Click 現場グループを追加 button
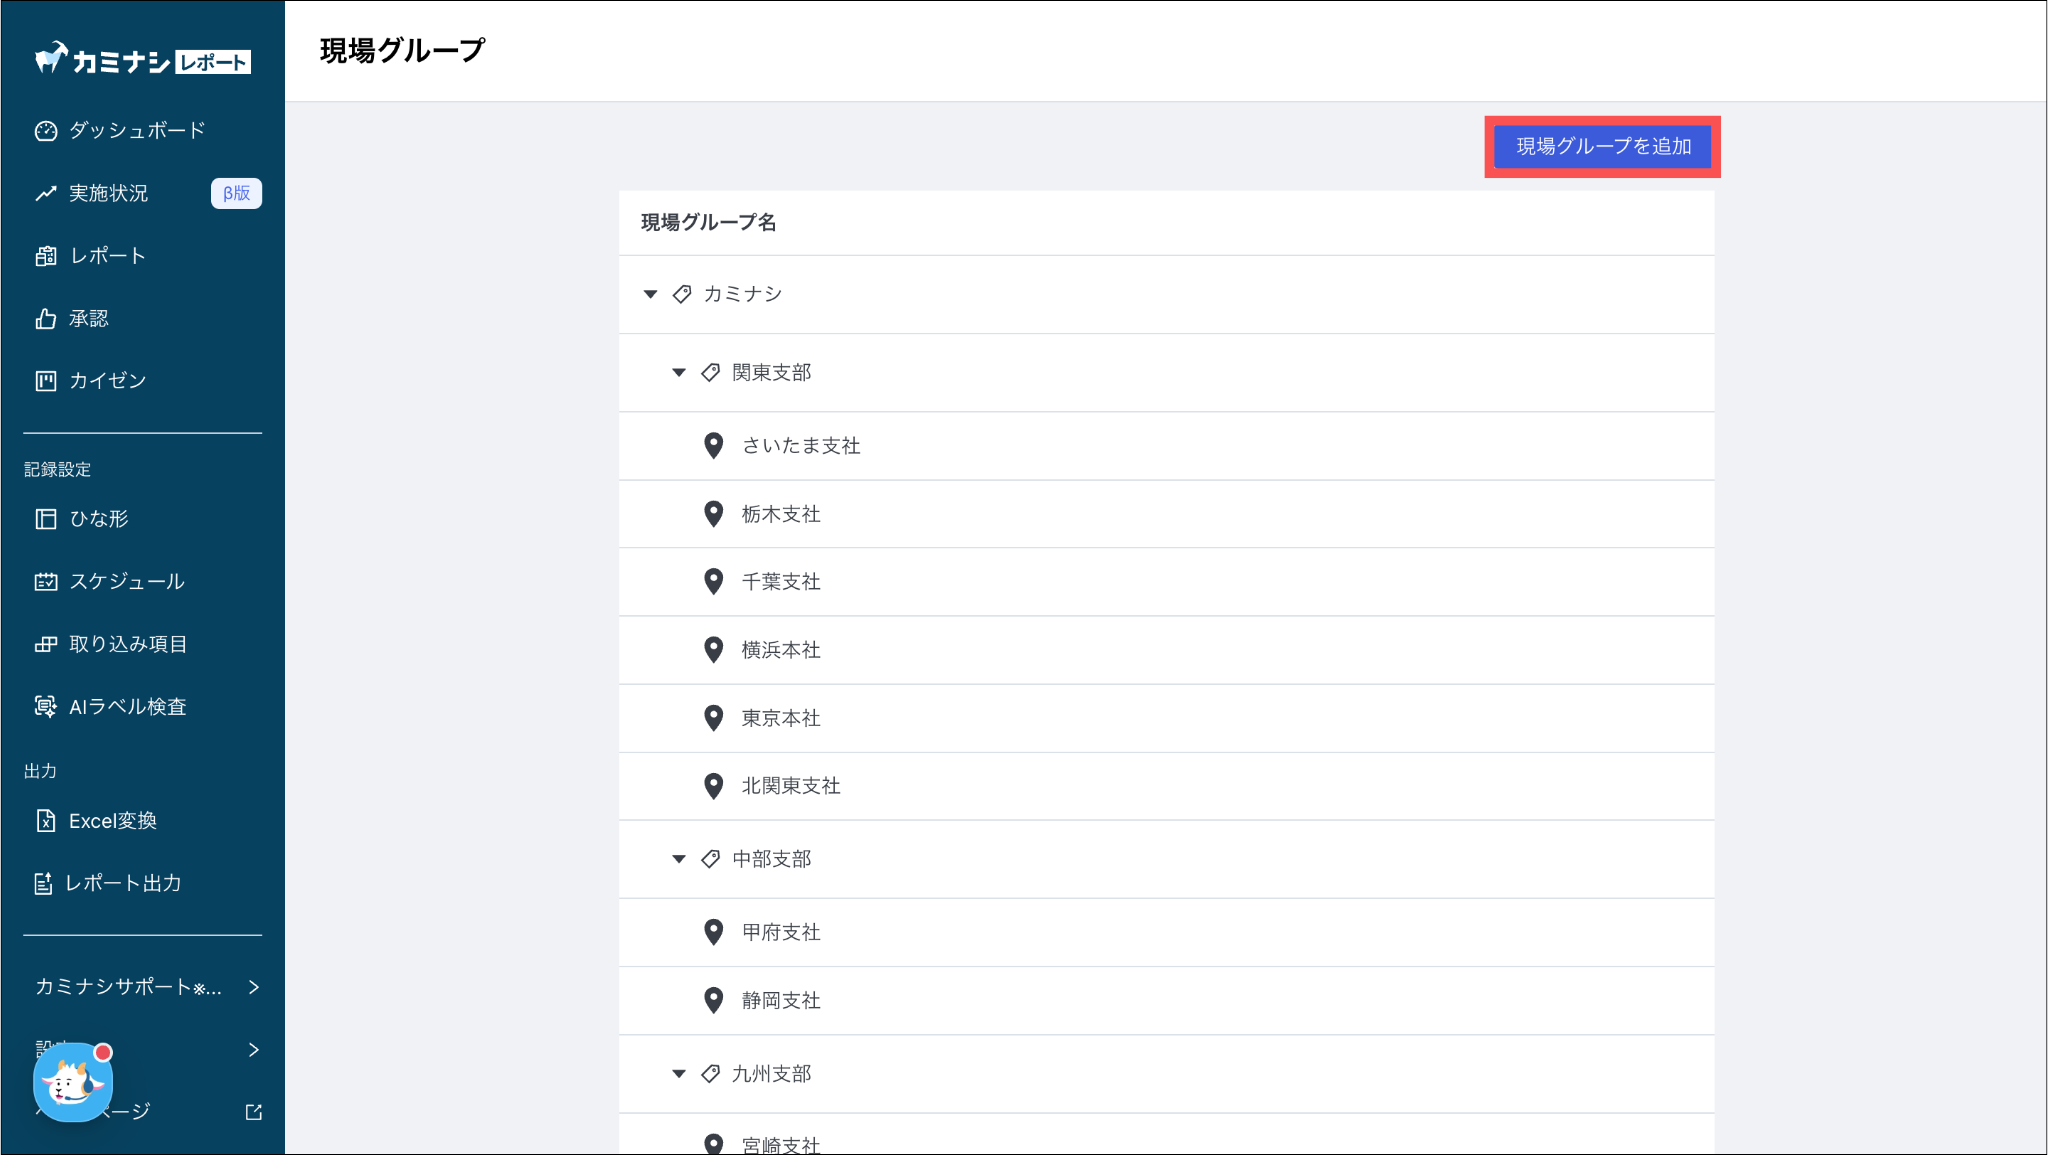Viewport: 2048px width, 1155px height. pos(1603,147)
